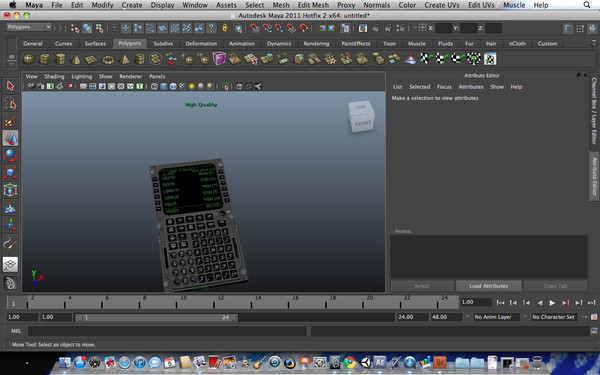Open the Polygons menu set dropdown

point(29,27)
